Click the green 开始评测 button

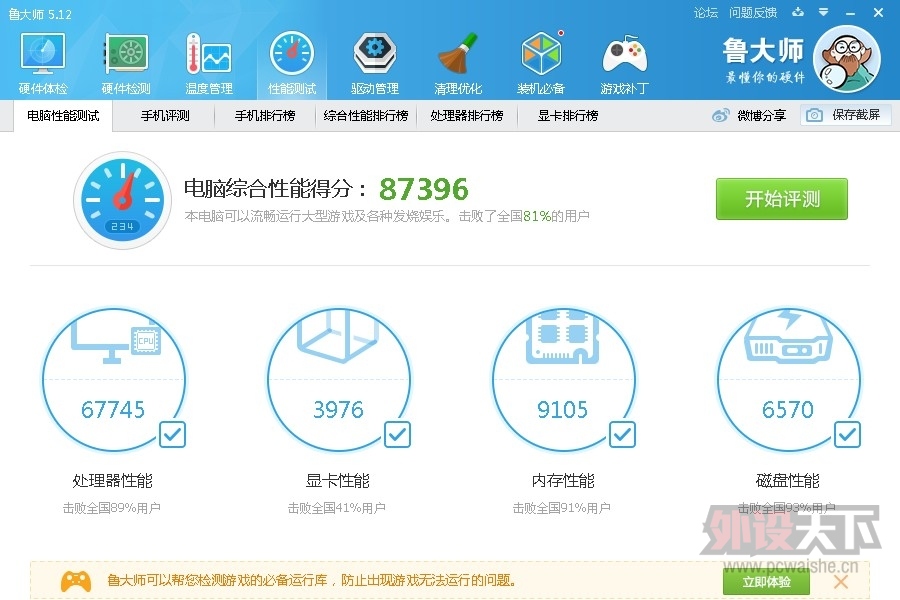[x=781, y=199]
